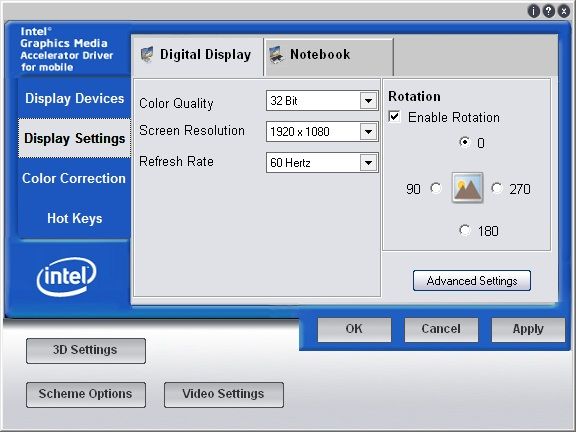Select the 90 degree rotation radio

436,188
